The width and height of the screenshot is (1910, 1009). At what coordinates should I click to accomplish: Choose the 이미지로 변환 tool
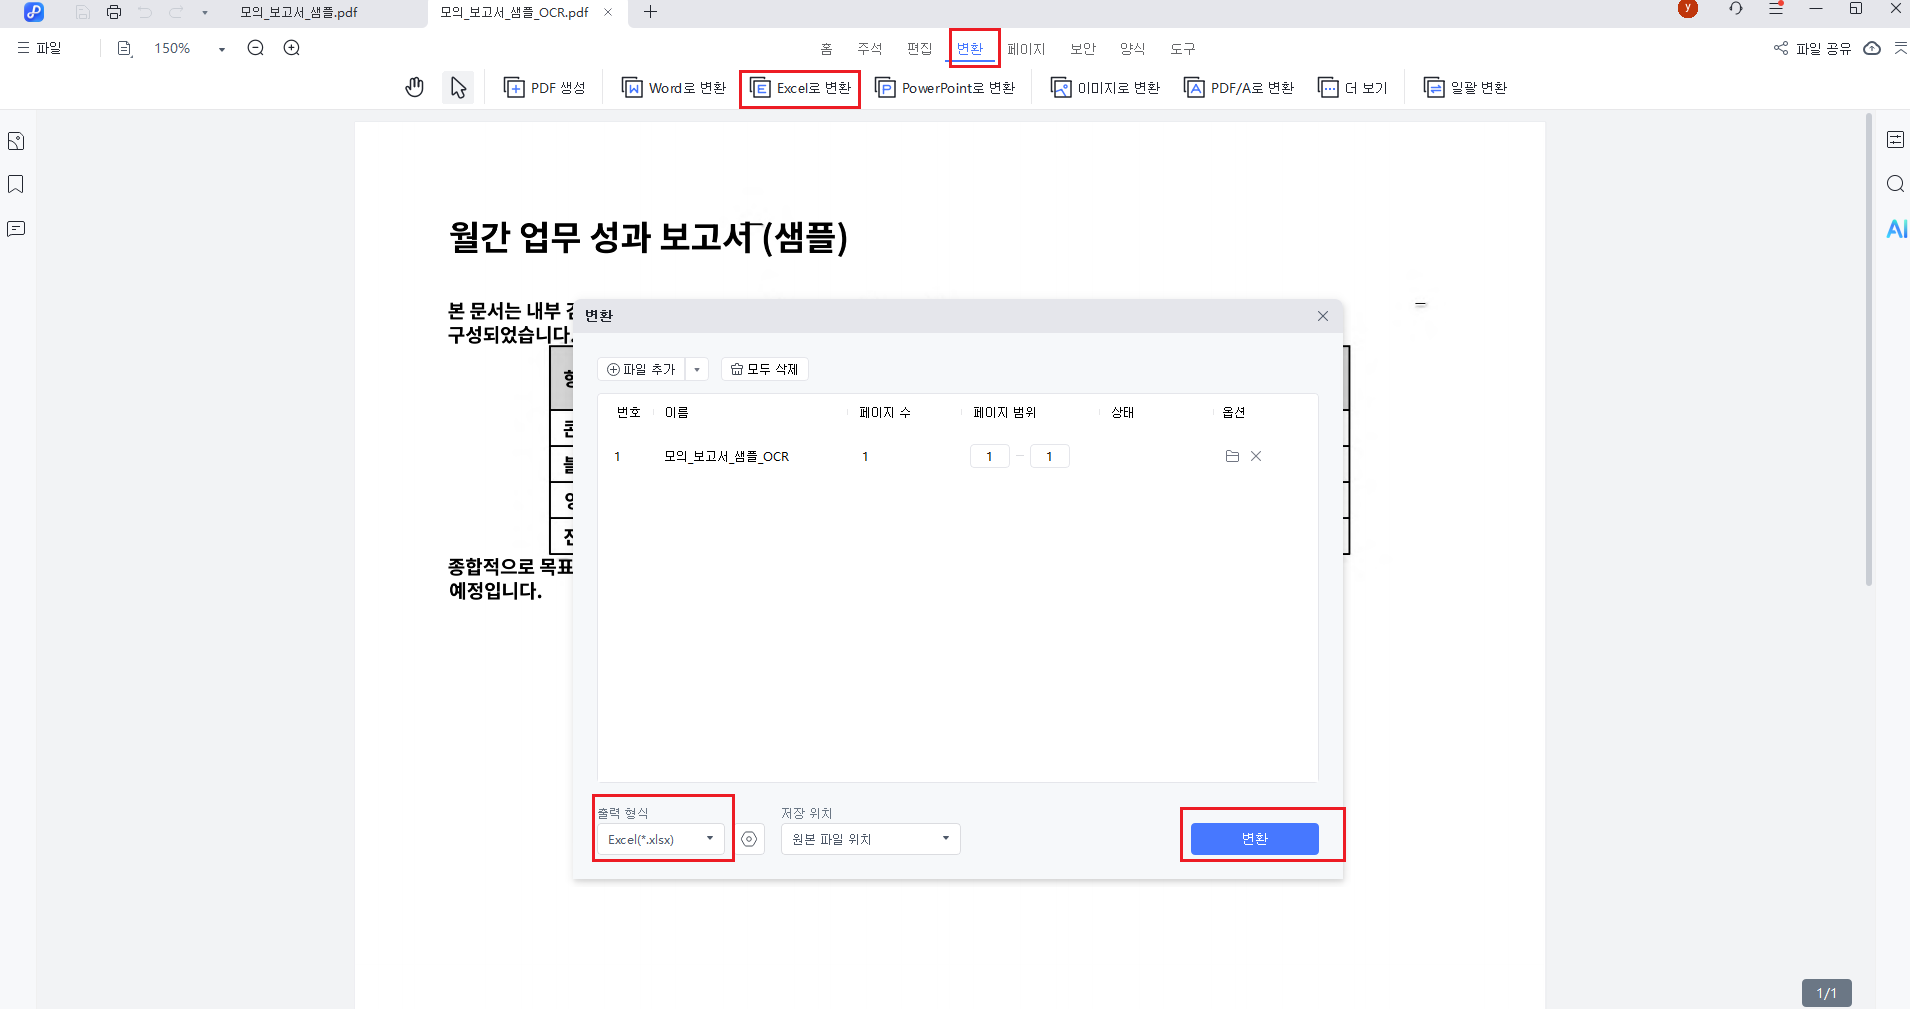coord(1104,87)
